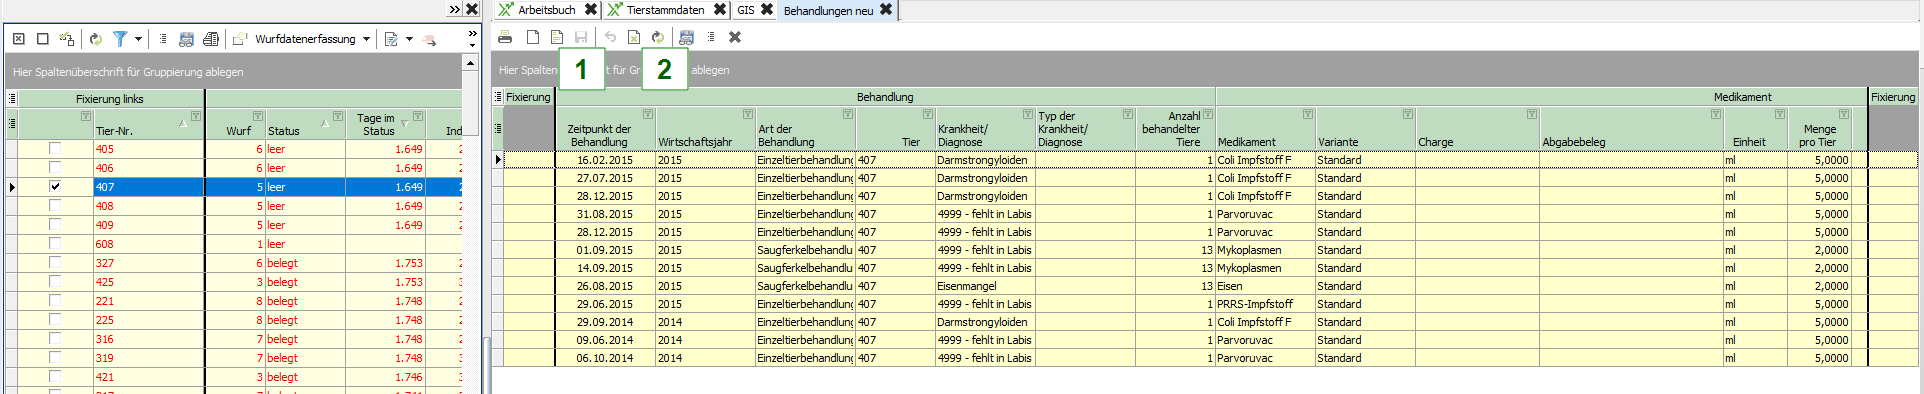Click the Krankheit/Diagnose column header
Viewport: 1924px width, 394px height.
click(985, 129)
